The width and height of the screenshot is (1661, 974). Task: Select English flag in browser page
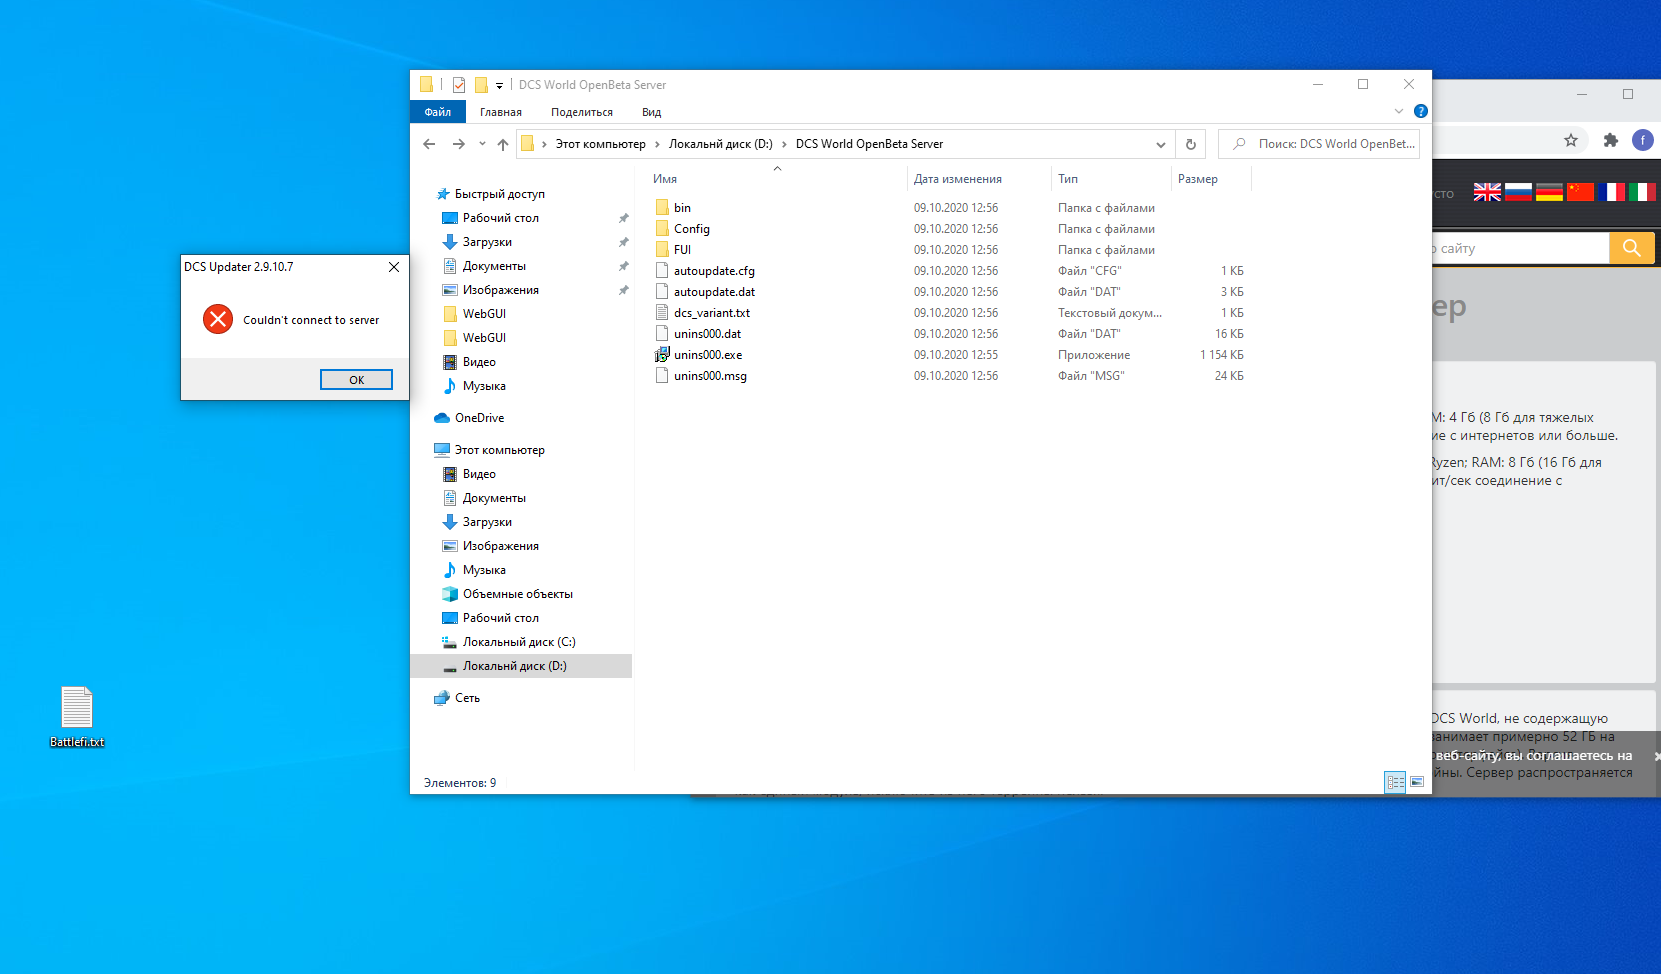click(1487, 192)
